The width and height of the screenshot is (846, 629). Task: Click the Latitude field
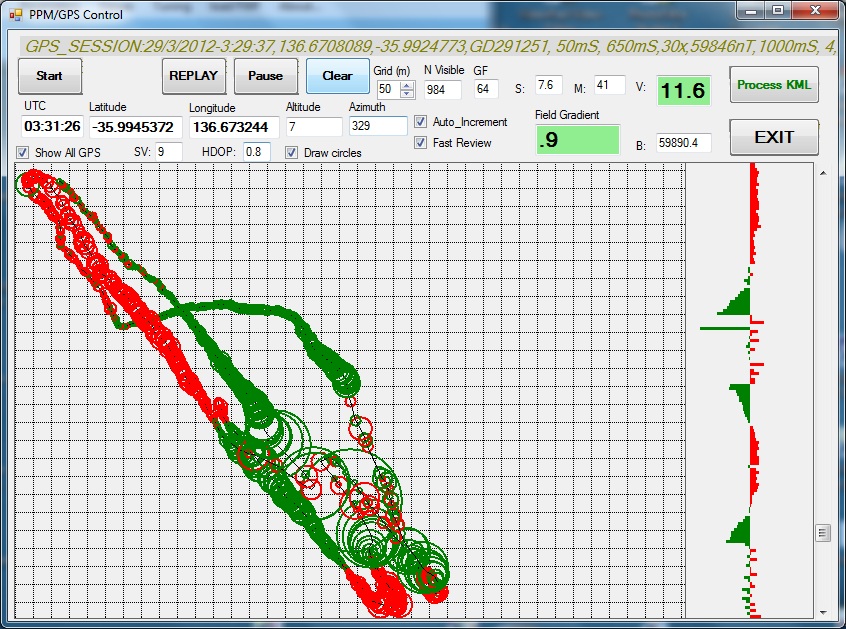135,127
